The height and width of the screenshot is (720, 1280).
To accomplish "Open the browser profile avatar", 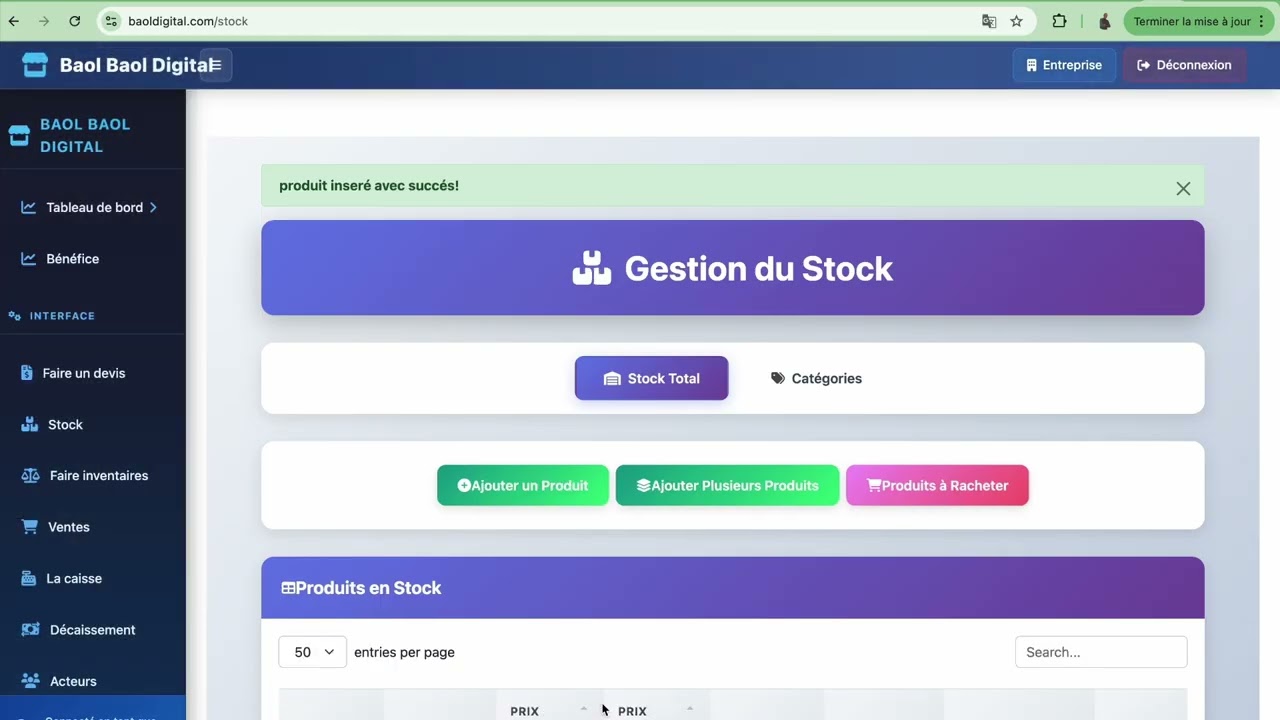I will pyautogui.click(x=1105, y=21).
